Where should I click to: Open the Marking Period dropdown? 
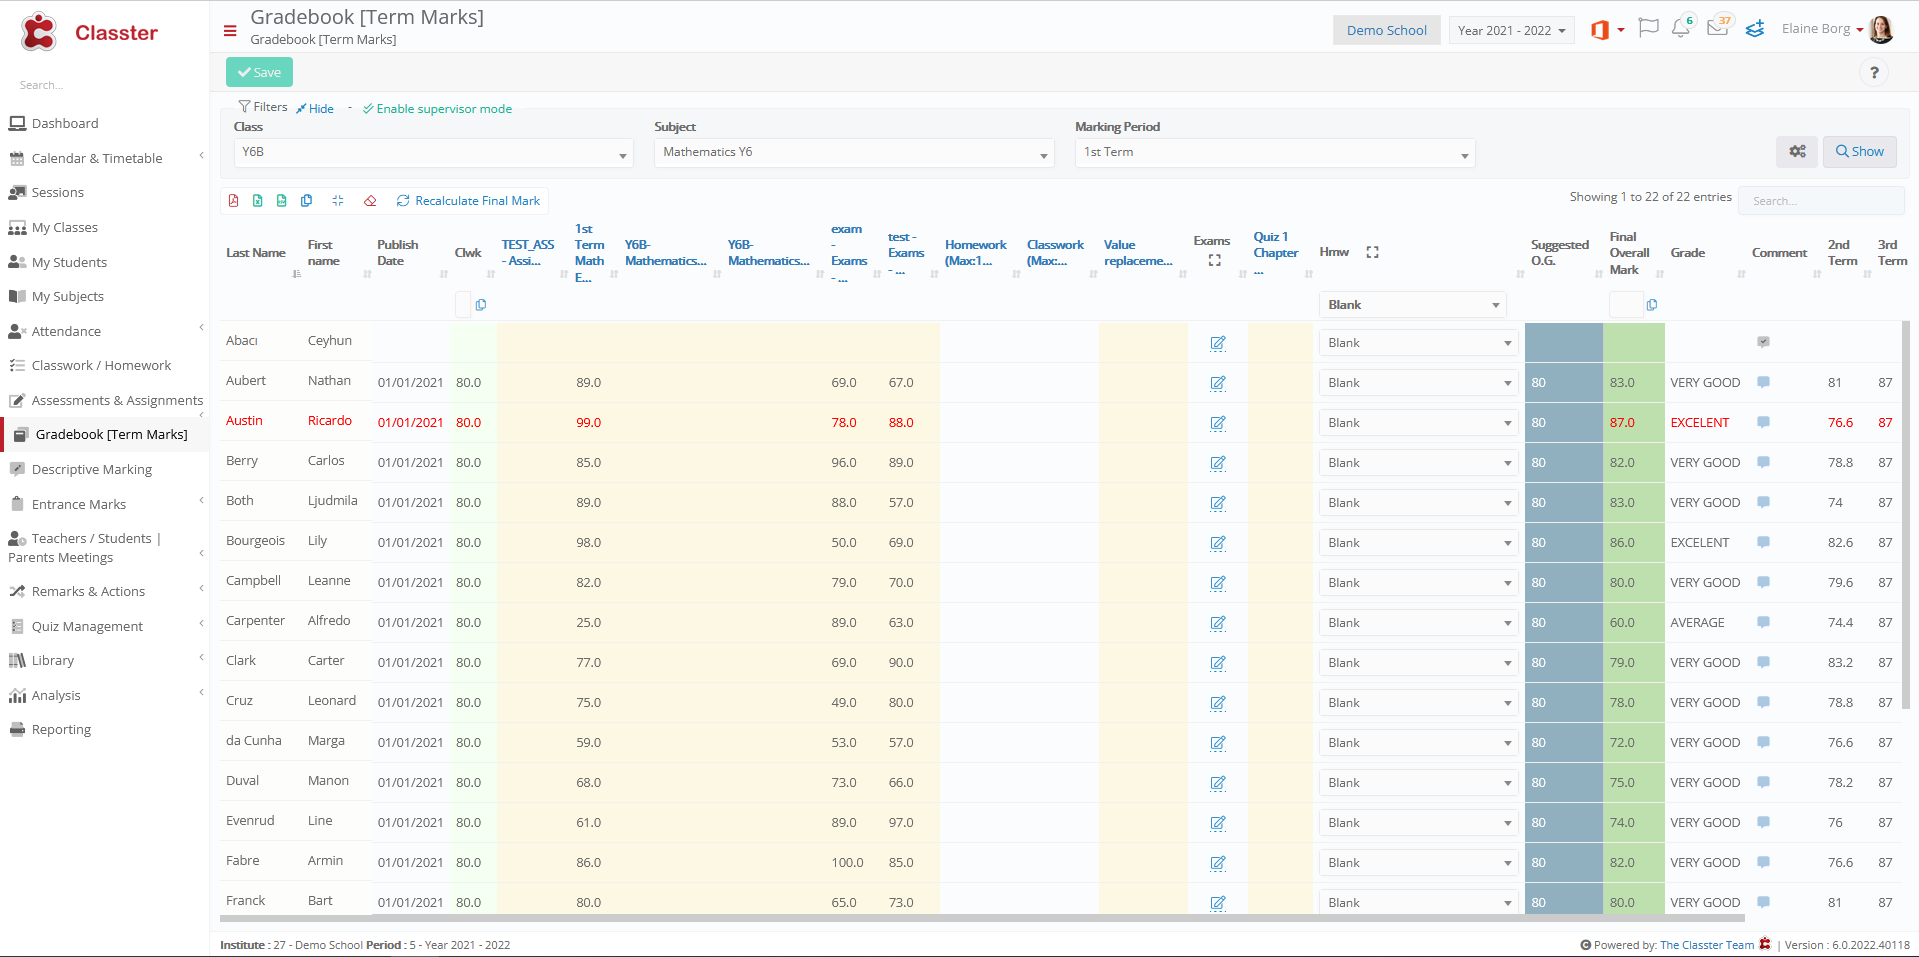1273,152
